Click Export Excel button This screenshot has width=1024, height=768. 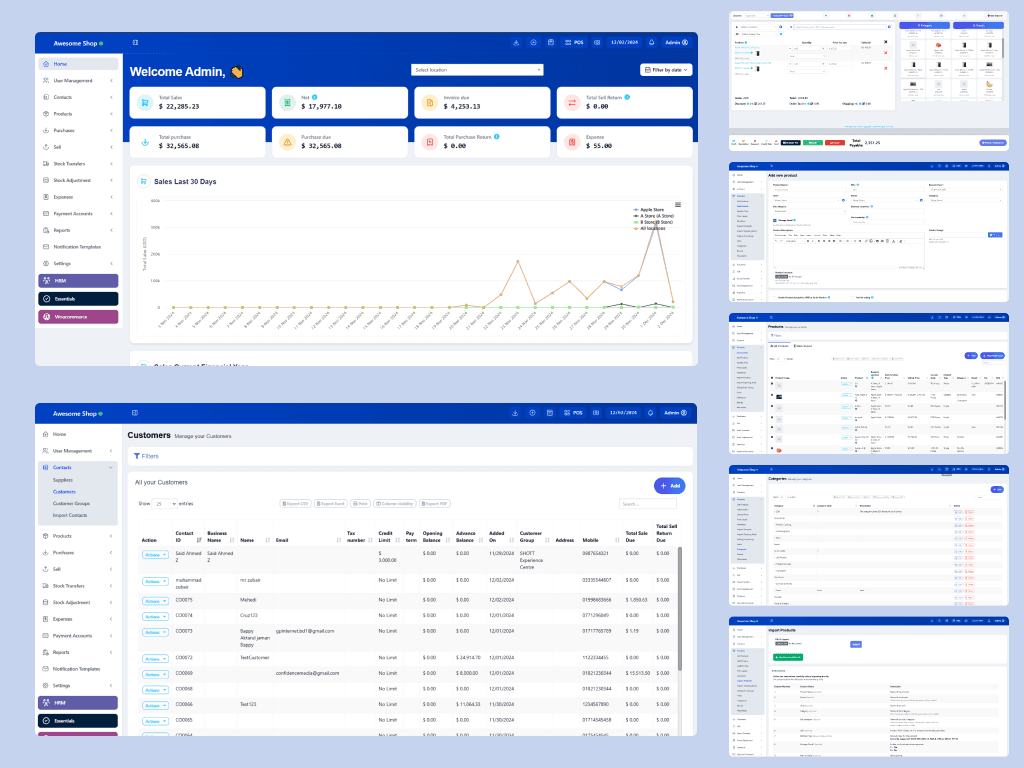click(x=331, y=504)
